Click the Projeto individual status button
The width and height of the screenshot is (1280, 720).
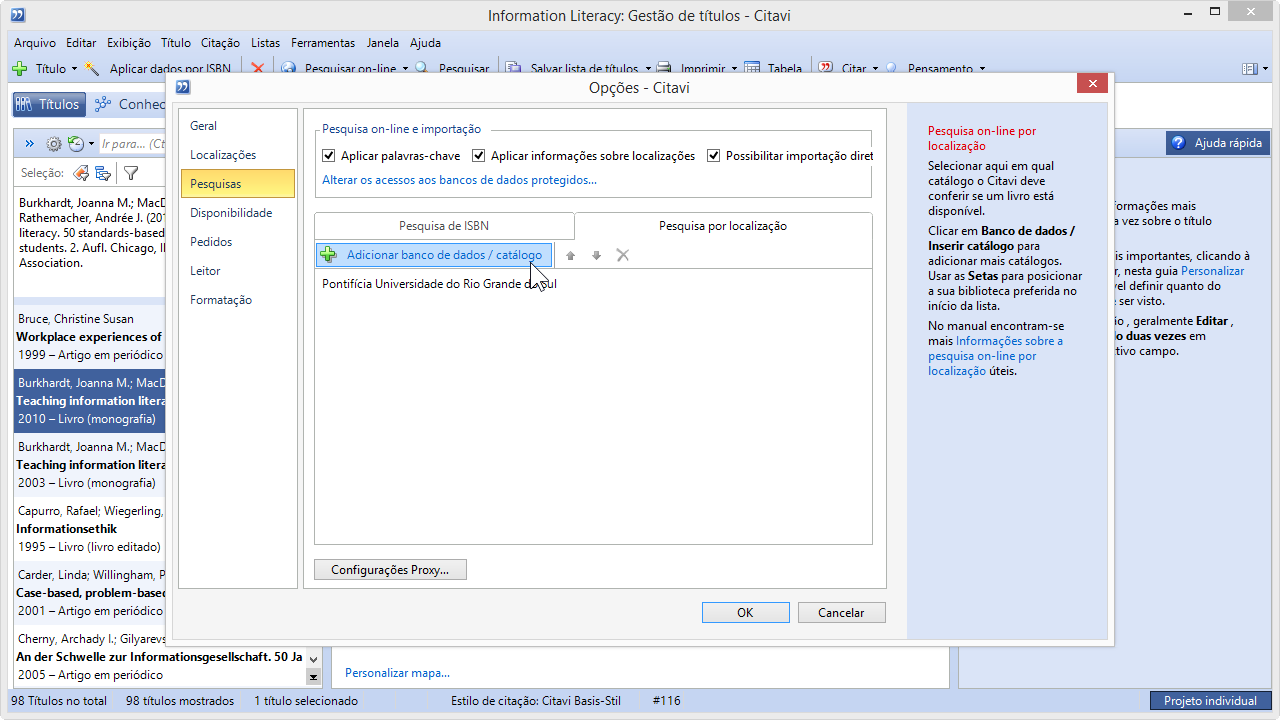pyautogui.click(x=1210, y=701)
